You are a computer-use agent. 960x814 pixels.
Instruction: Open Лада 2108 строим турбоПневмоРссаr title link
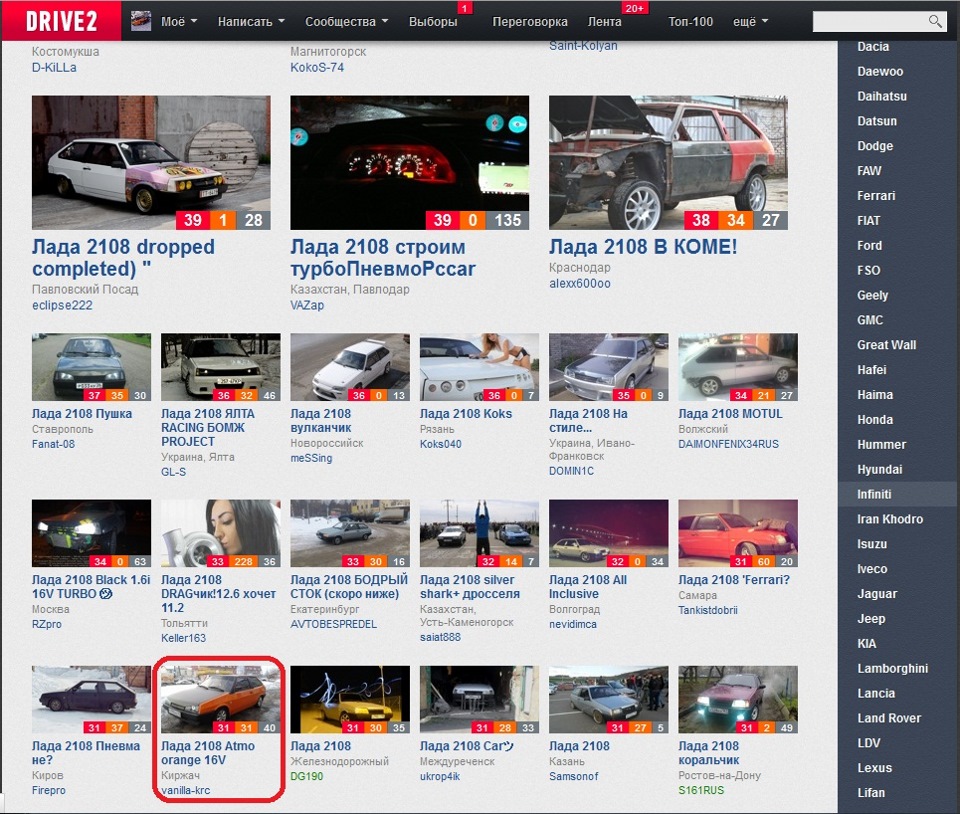383,258
